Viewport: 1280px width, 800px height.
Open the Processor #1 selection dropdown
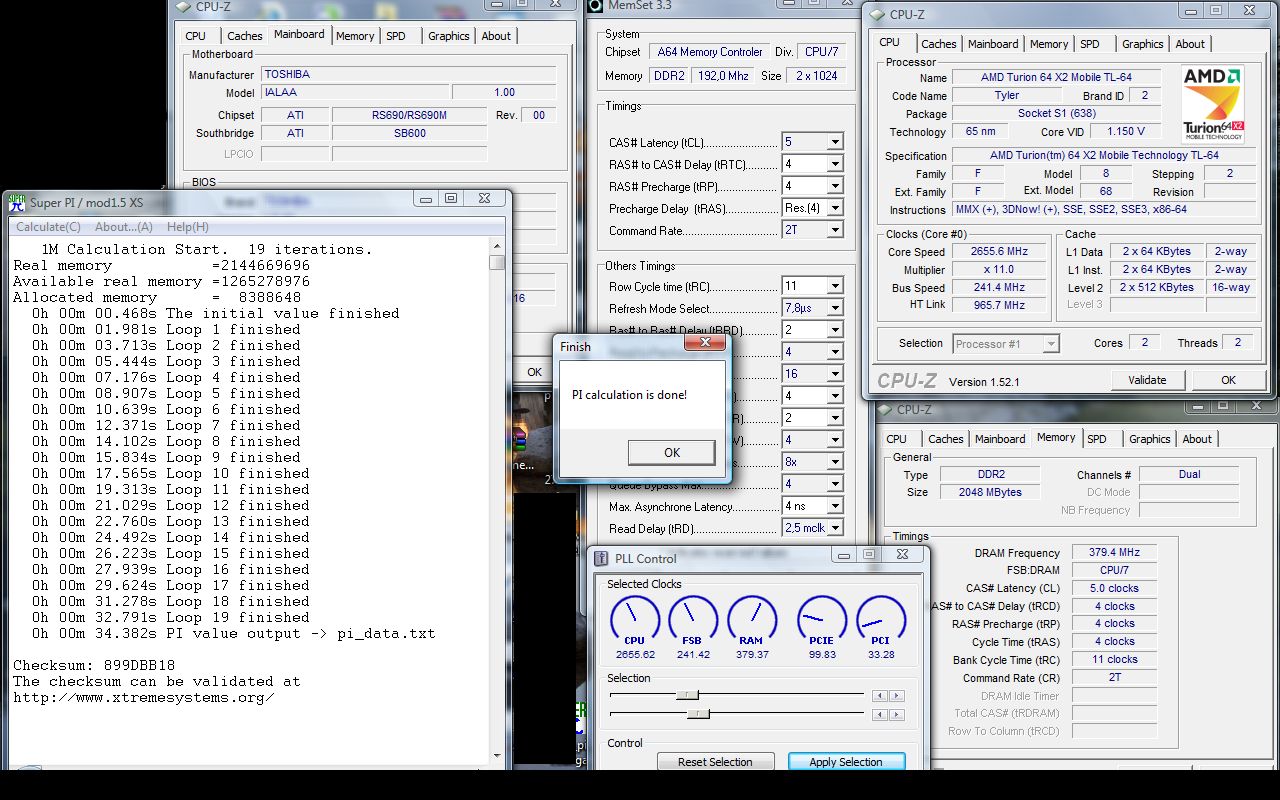click(x=1050, y=344)
